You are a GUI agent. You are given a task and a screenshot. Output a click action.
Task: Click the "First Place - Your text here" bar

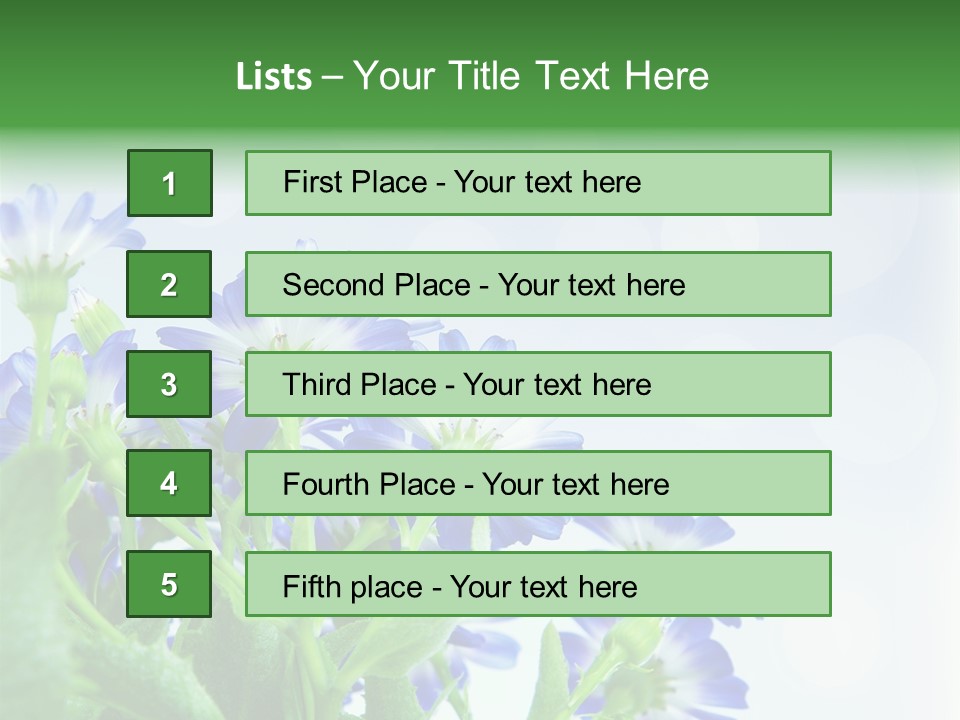(x=538, y=183)
